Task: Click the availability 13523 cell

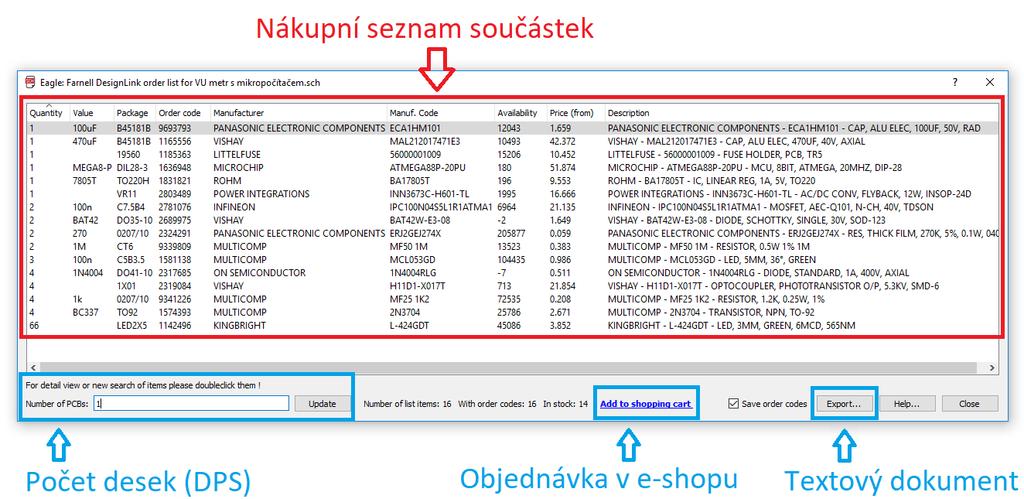Action: [509, 246]
